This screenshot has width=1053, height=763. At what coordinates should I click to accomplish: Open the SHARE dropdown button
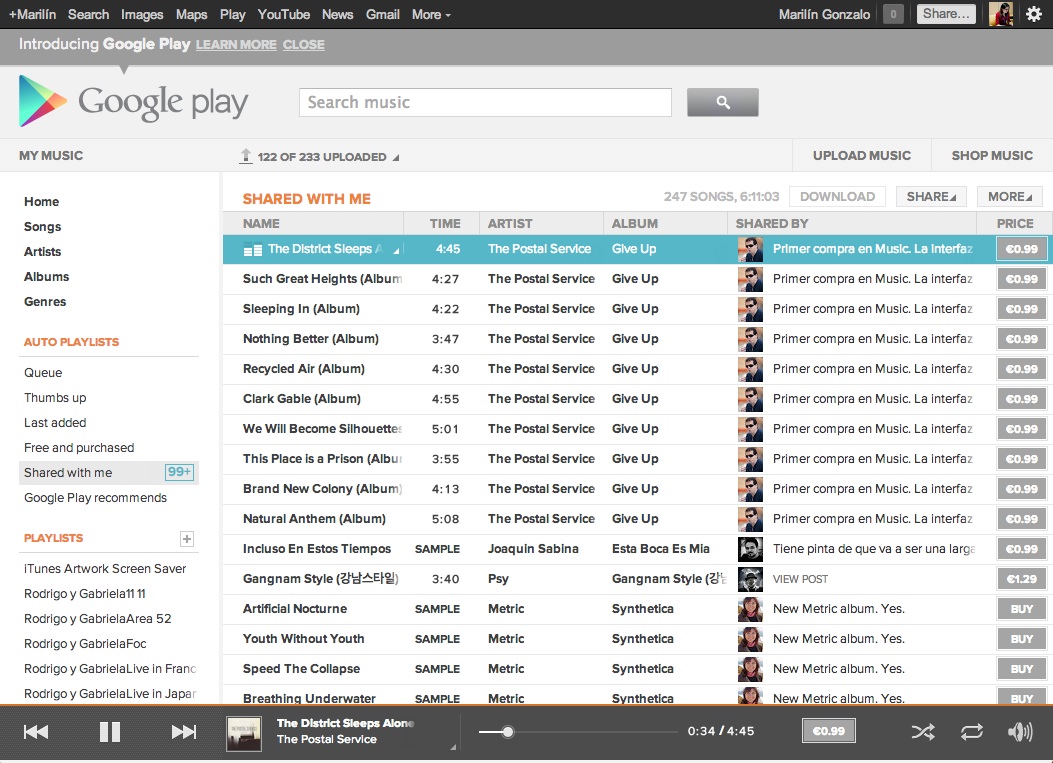(931, 197)
